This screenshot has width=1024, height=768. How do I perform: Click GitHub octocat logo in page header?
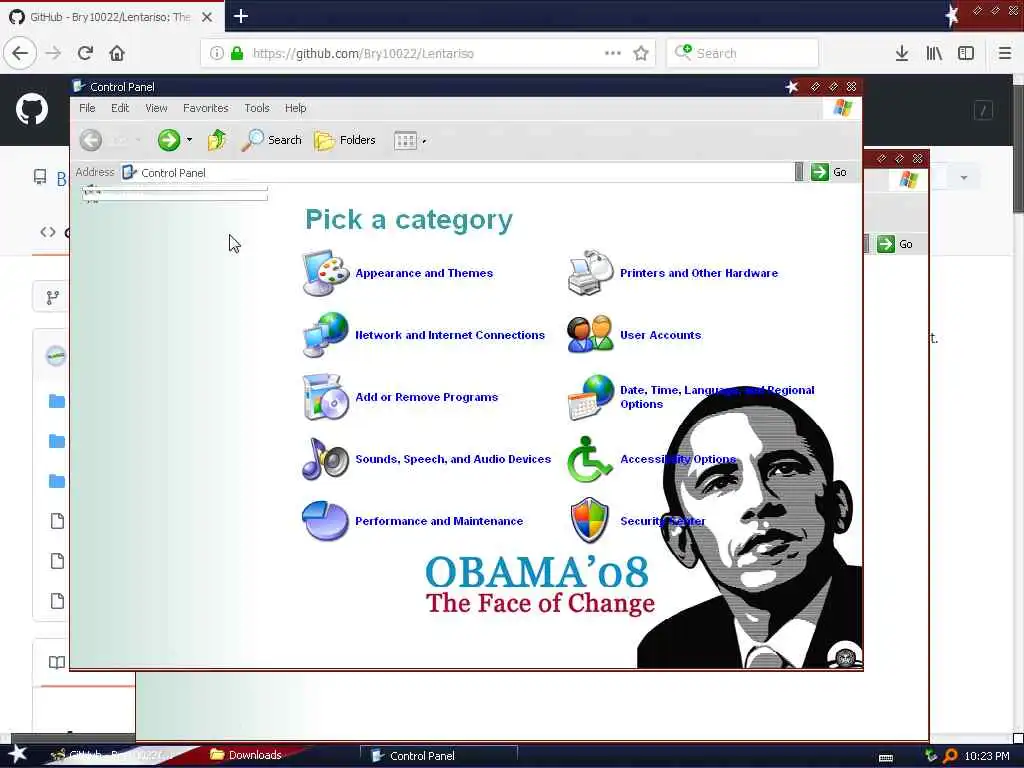(31, 109)
